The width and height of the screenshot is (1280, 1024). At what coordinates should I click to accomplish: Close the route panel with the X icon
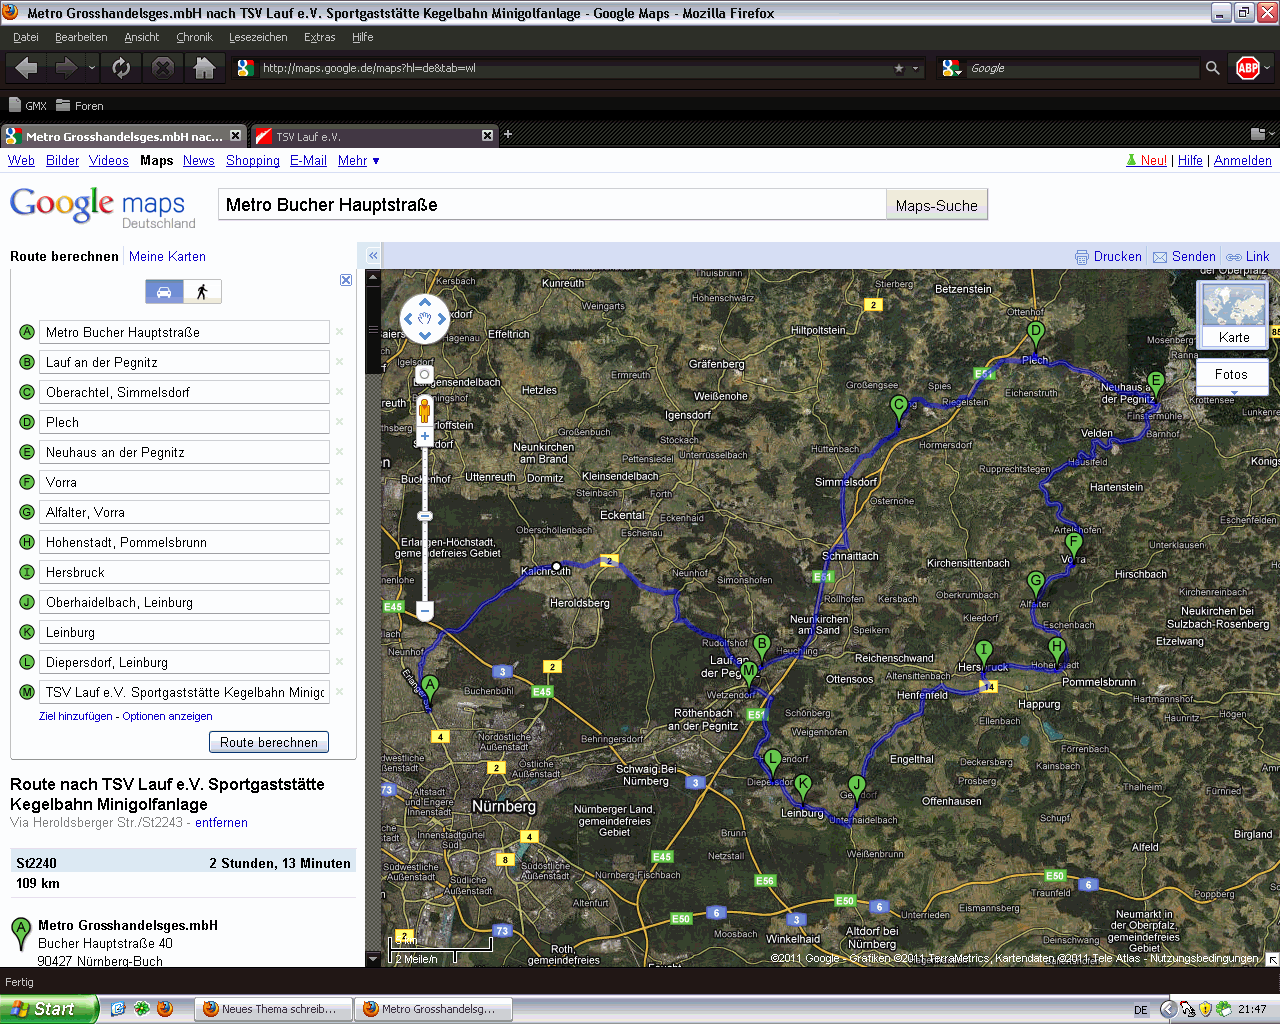pyautogui.click(x=346, y=280)
